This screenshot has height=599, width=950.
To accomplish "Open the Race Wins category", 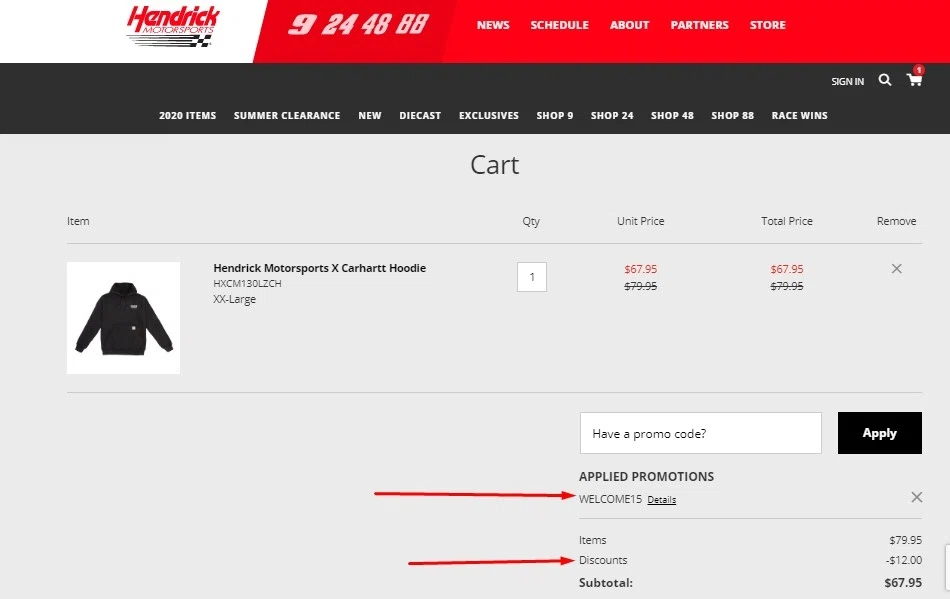I will click(799, 115).
